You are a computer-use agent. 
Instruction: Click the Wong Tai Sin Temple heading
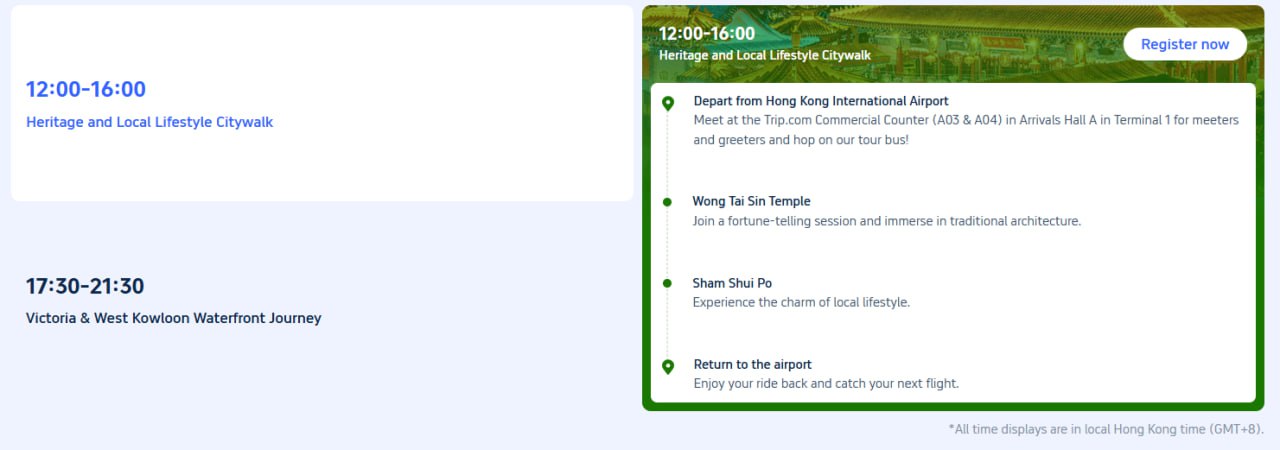pyautogui.click(x=751, y=201)
